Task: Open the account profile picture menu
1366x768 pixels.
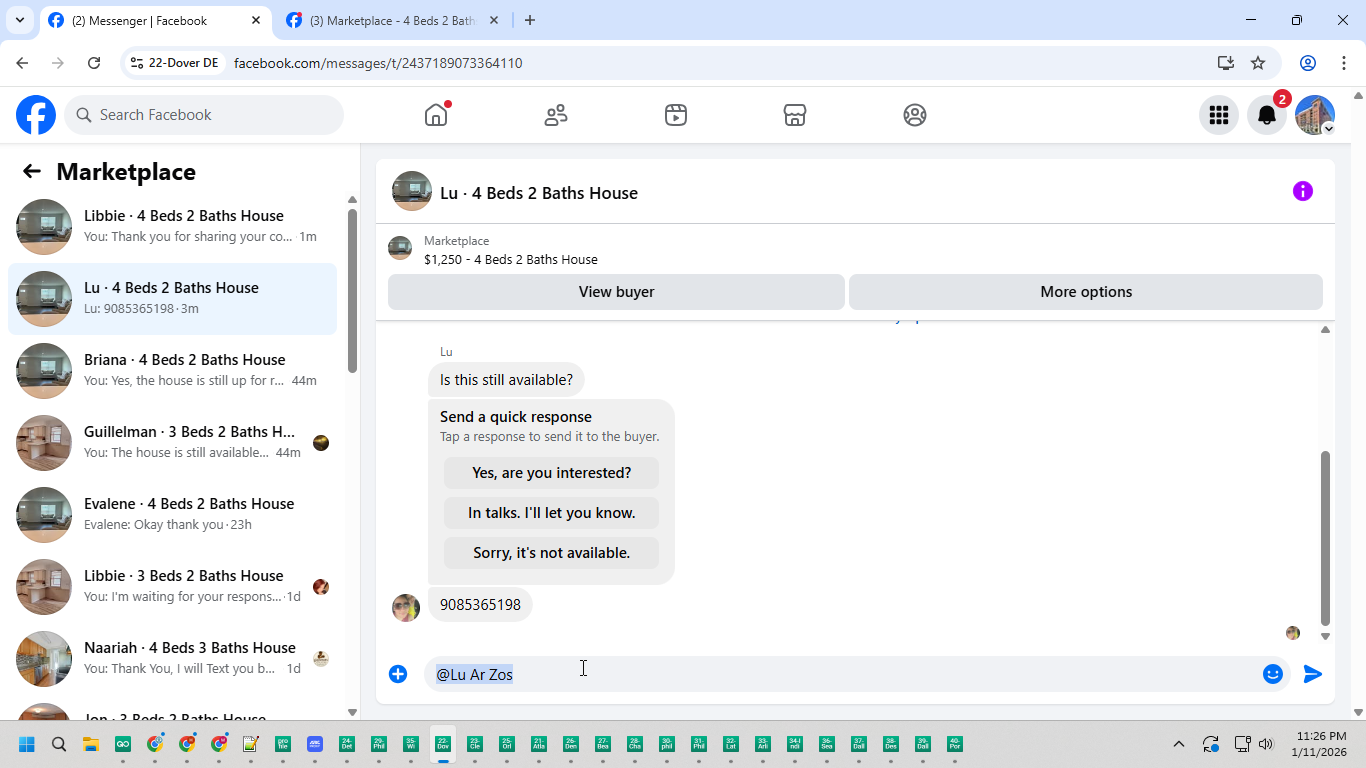Action: 1315,115
